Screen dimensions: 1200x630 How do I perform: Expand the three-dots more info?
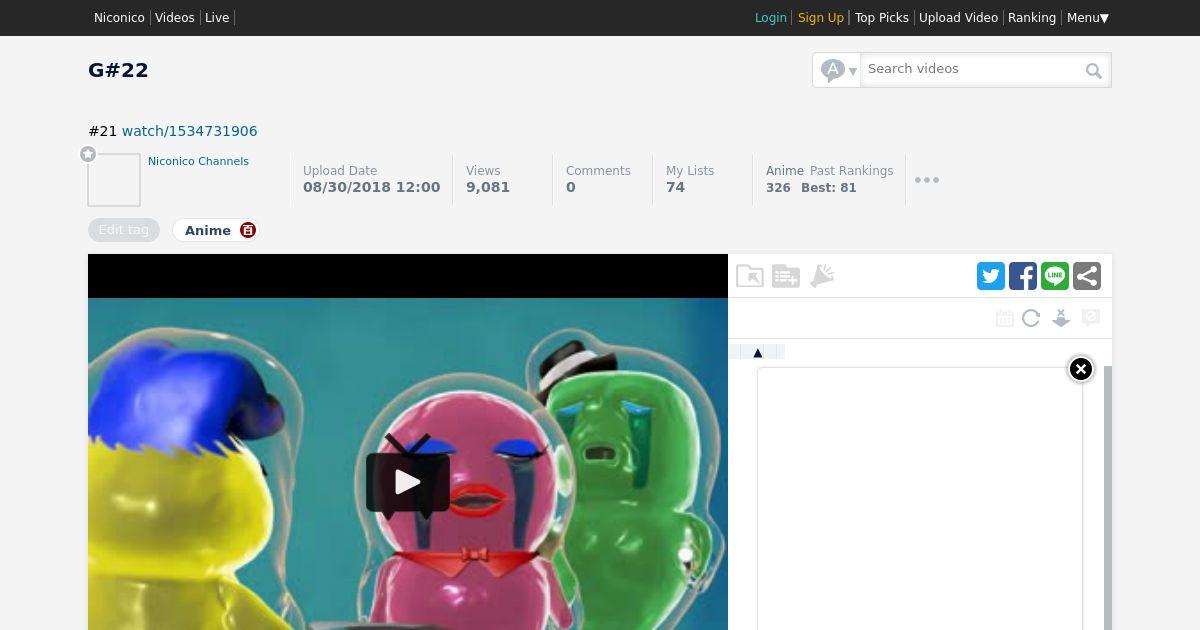tap(927, 180)
